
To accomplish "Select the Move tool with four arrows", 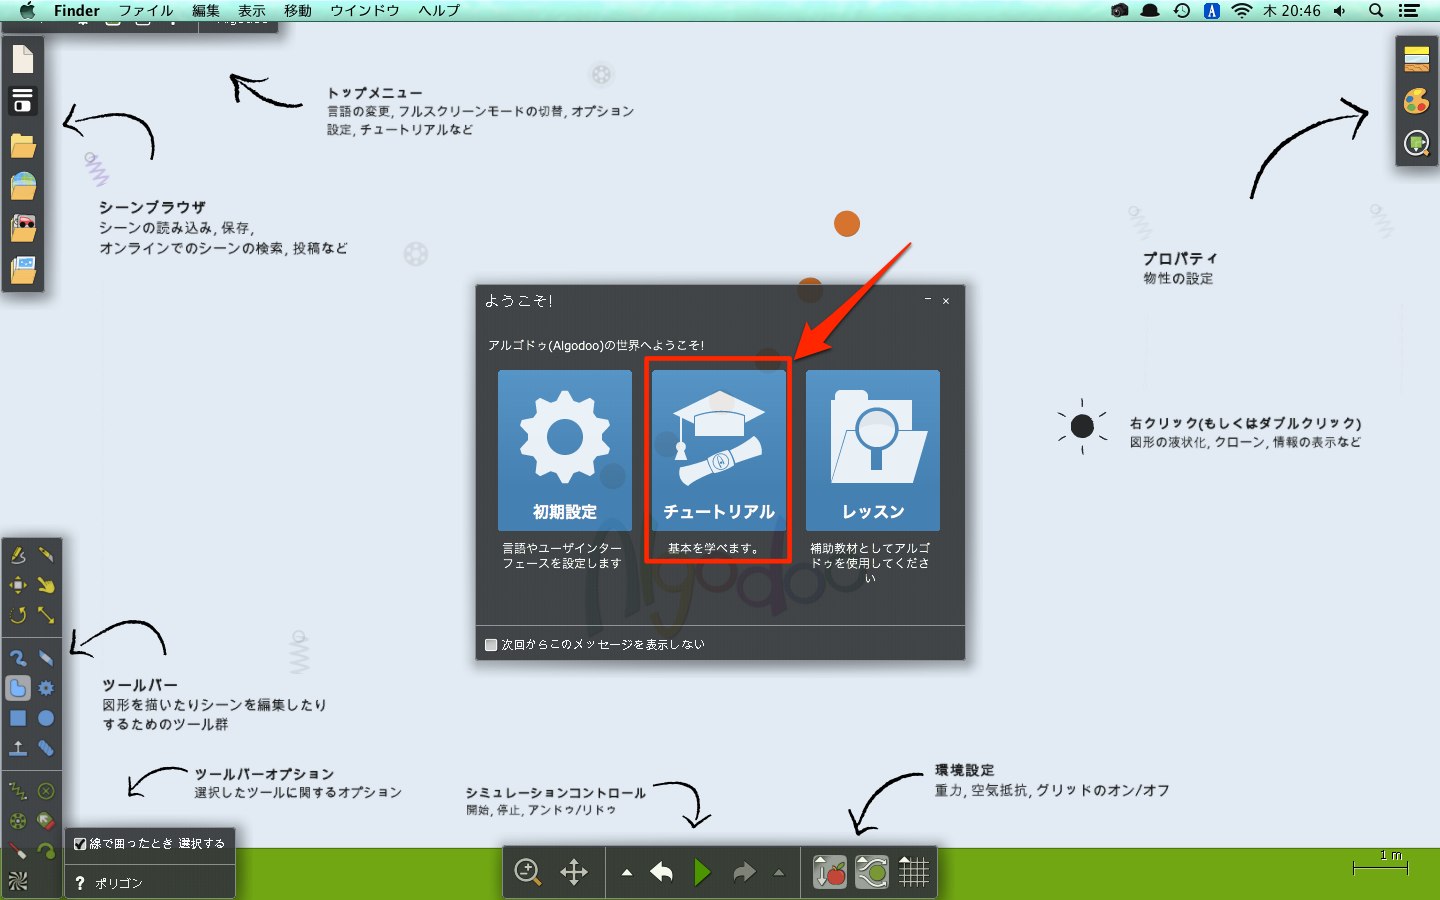I will coord(18,585).
